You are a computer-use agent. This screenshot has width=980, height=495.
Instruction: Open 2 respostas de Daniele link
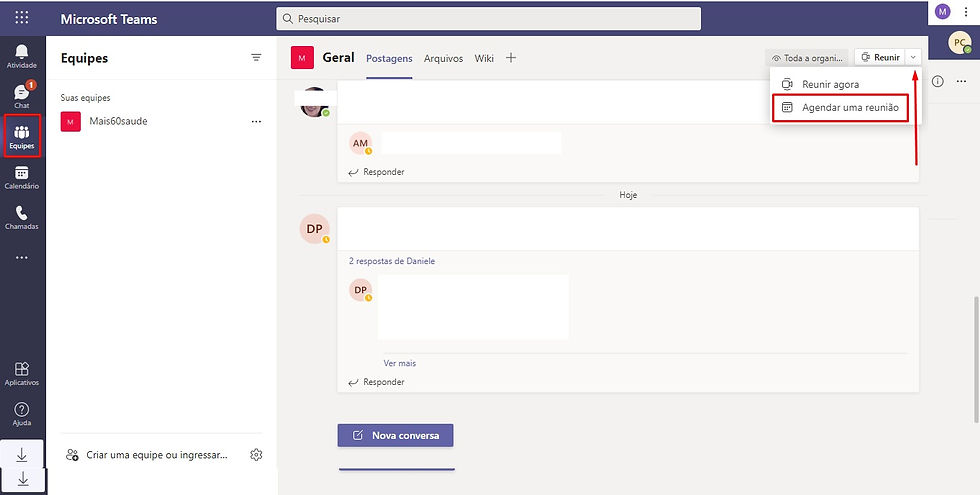392,261
